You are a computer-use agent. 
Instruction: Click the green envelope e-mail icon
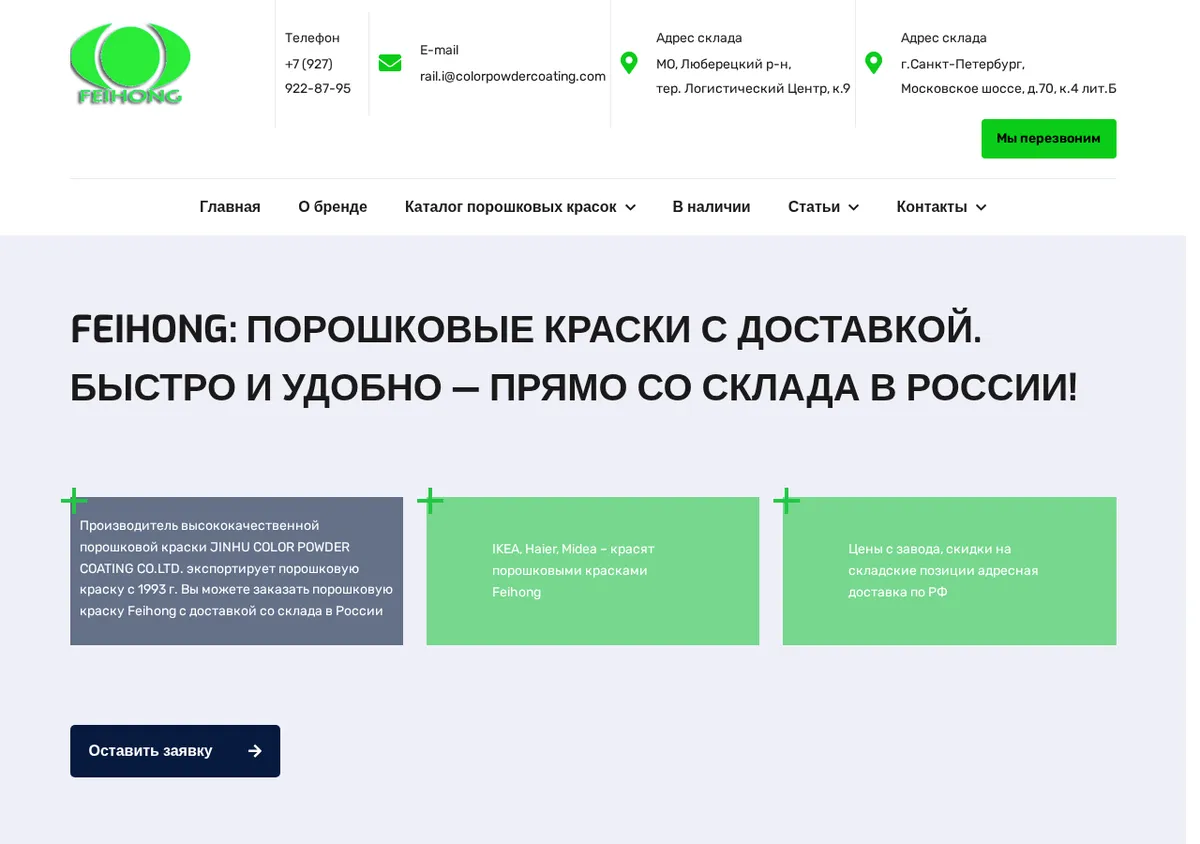click(x=390, y=63)
